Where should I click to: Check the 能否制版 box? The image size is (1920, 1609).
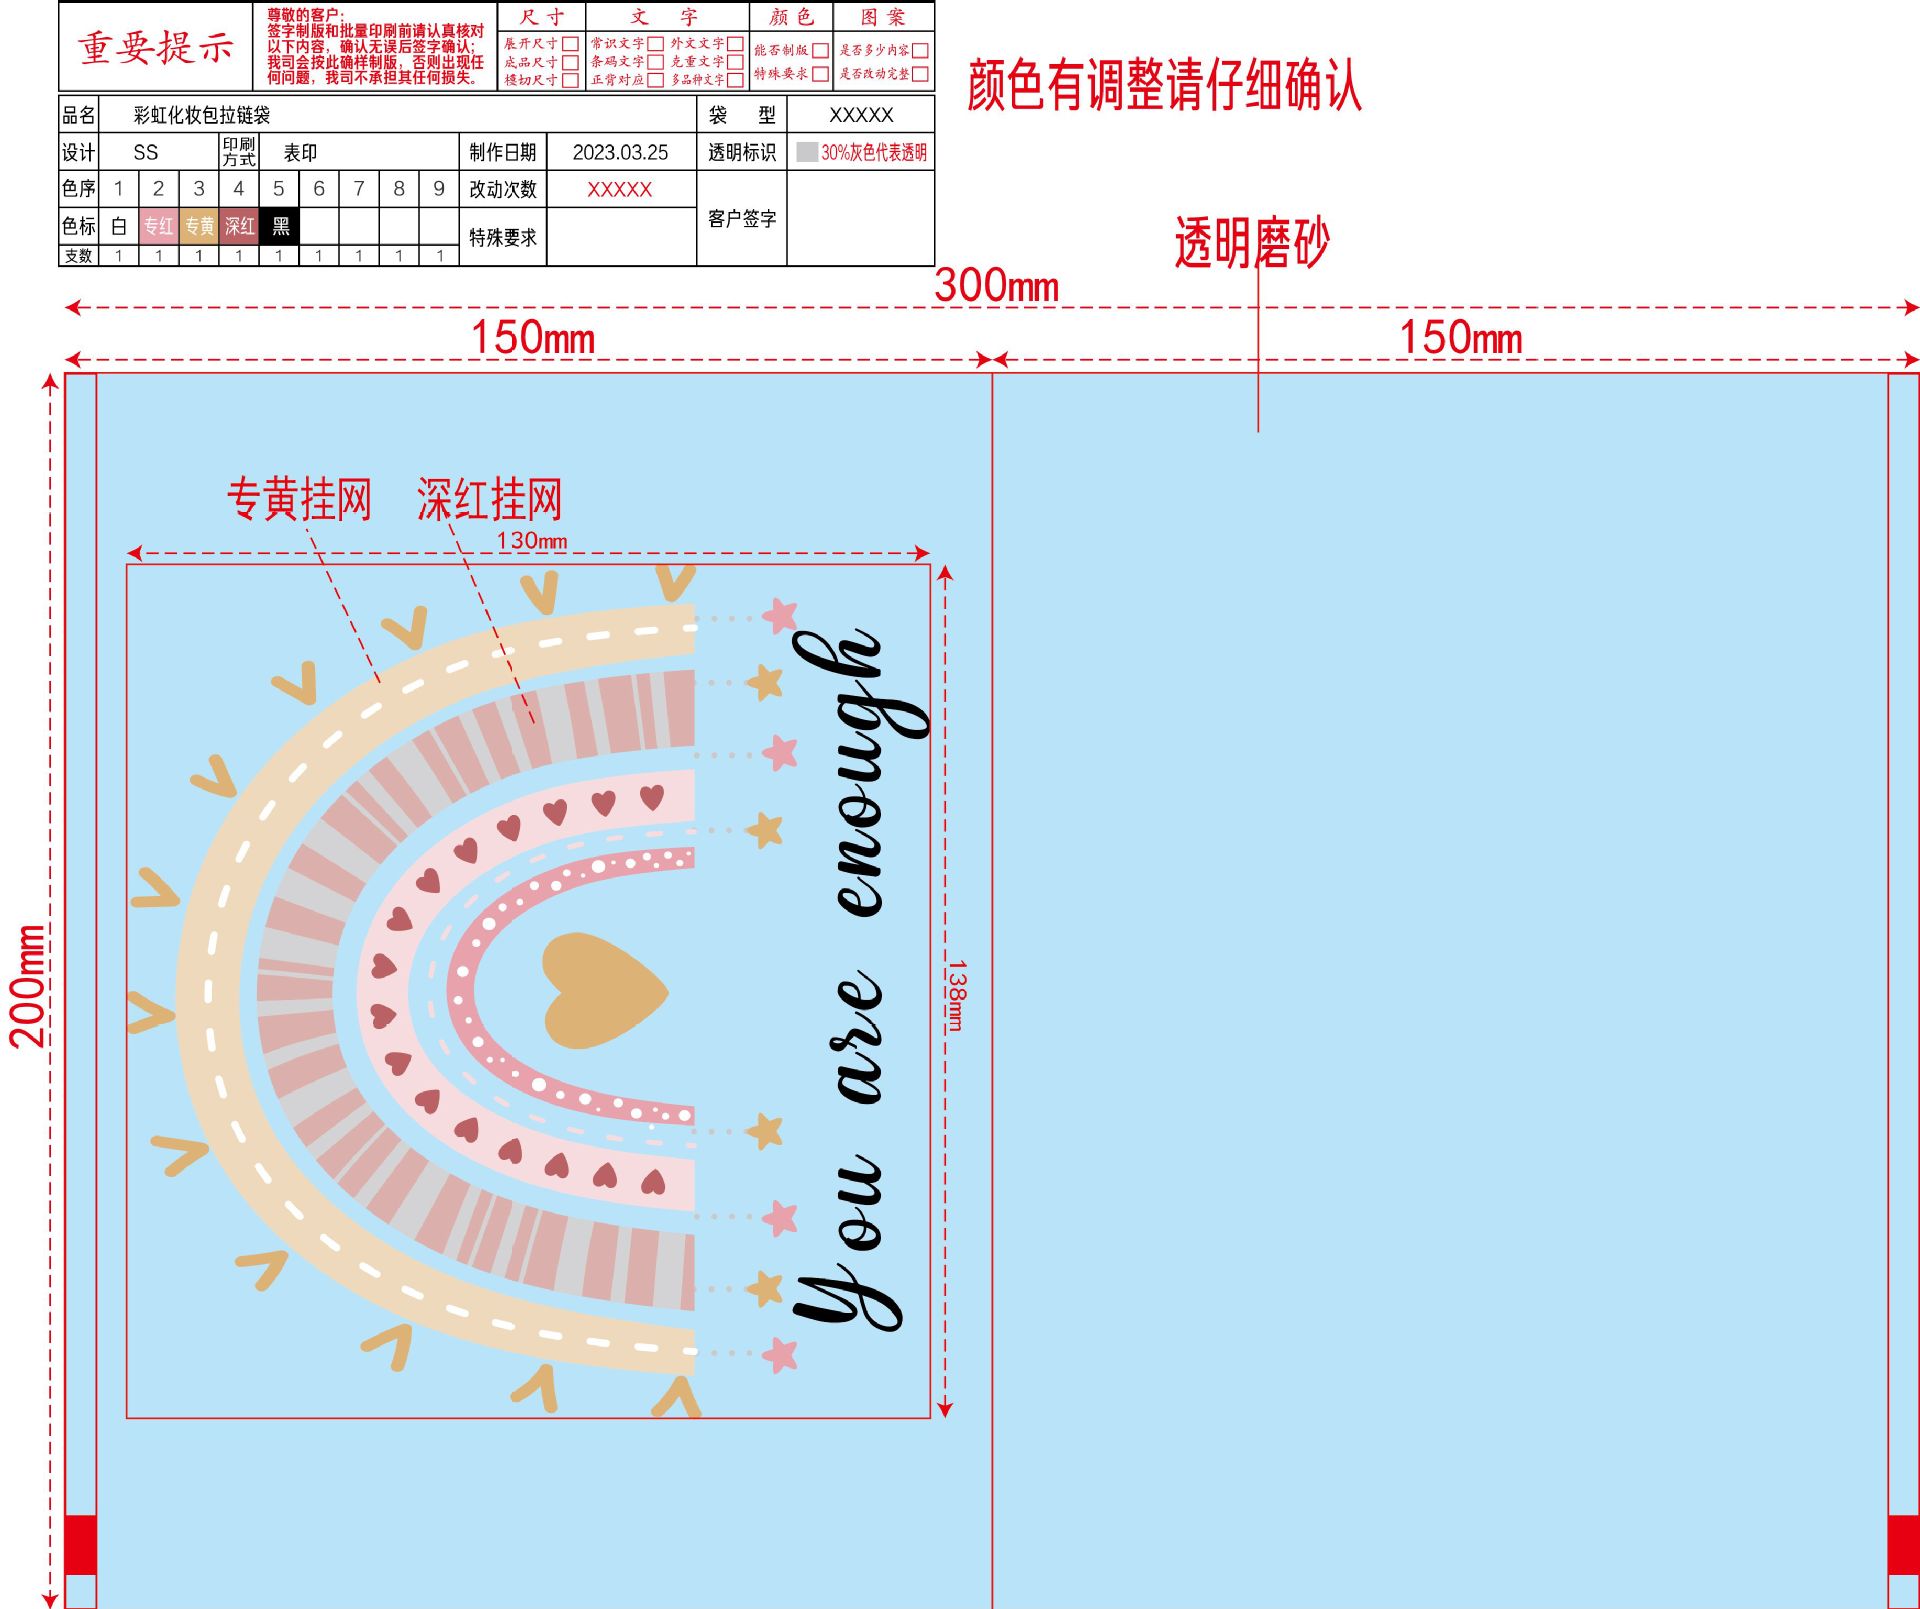(x=821, y=50)
